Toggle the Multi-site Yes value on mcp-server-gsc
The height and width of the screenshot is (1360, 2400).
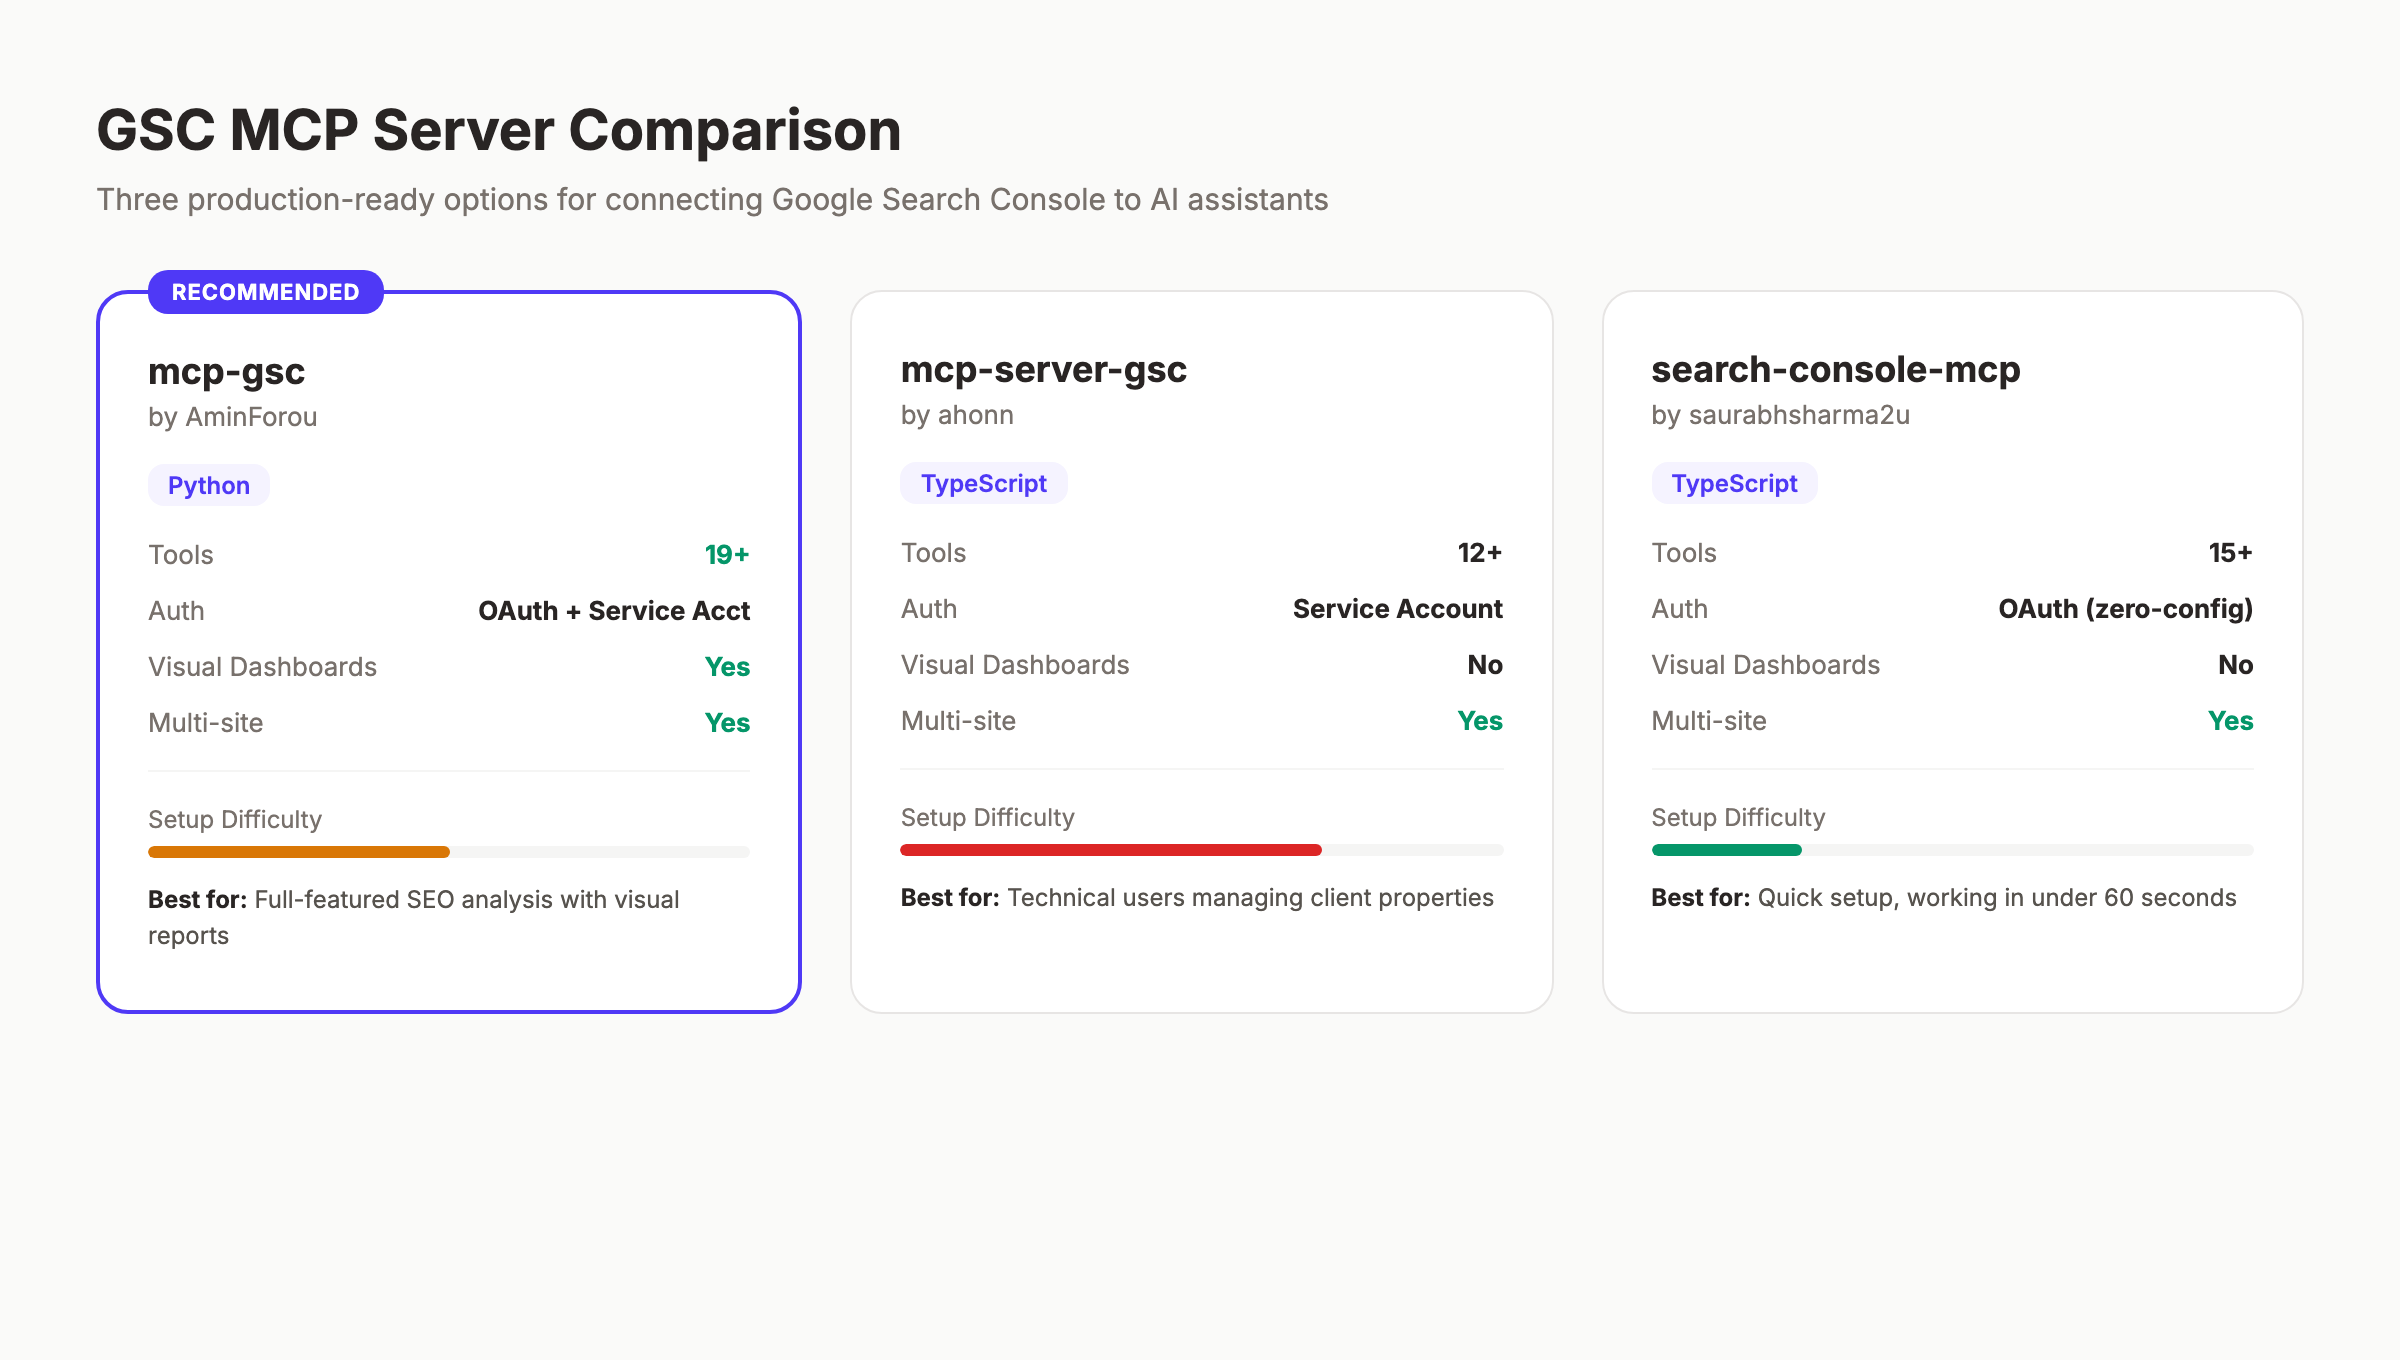pos(1479,720)
